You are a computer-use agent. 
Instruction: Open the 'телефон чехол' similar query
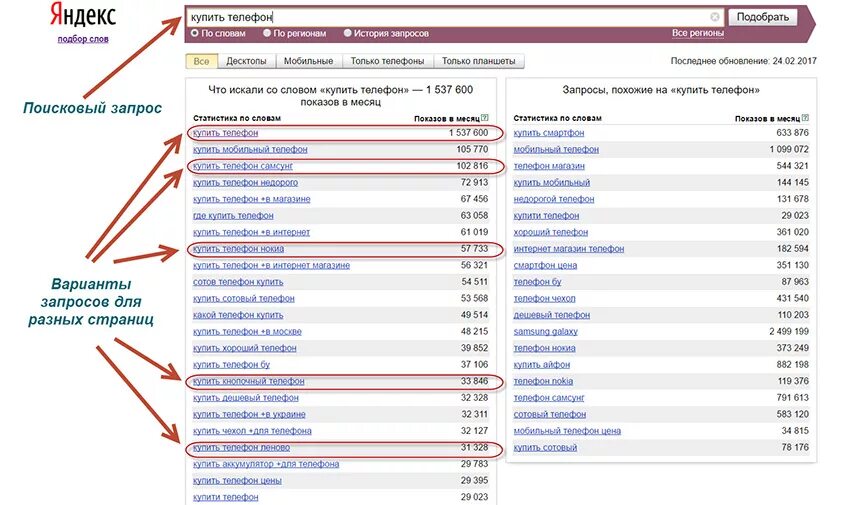click(x=544, y=299)
